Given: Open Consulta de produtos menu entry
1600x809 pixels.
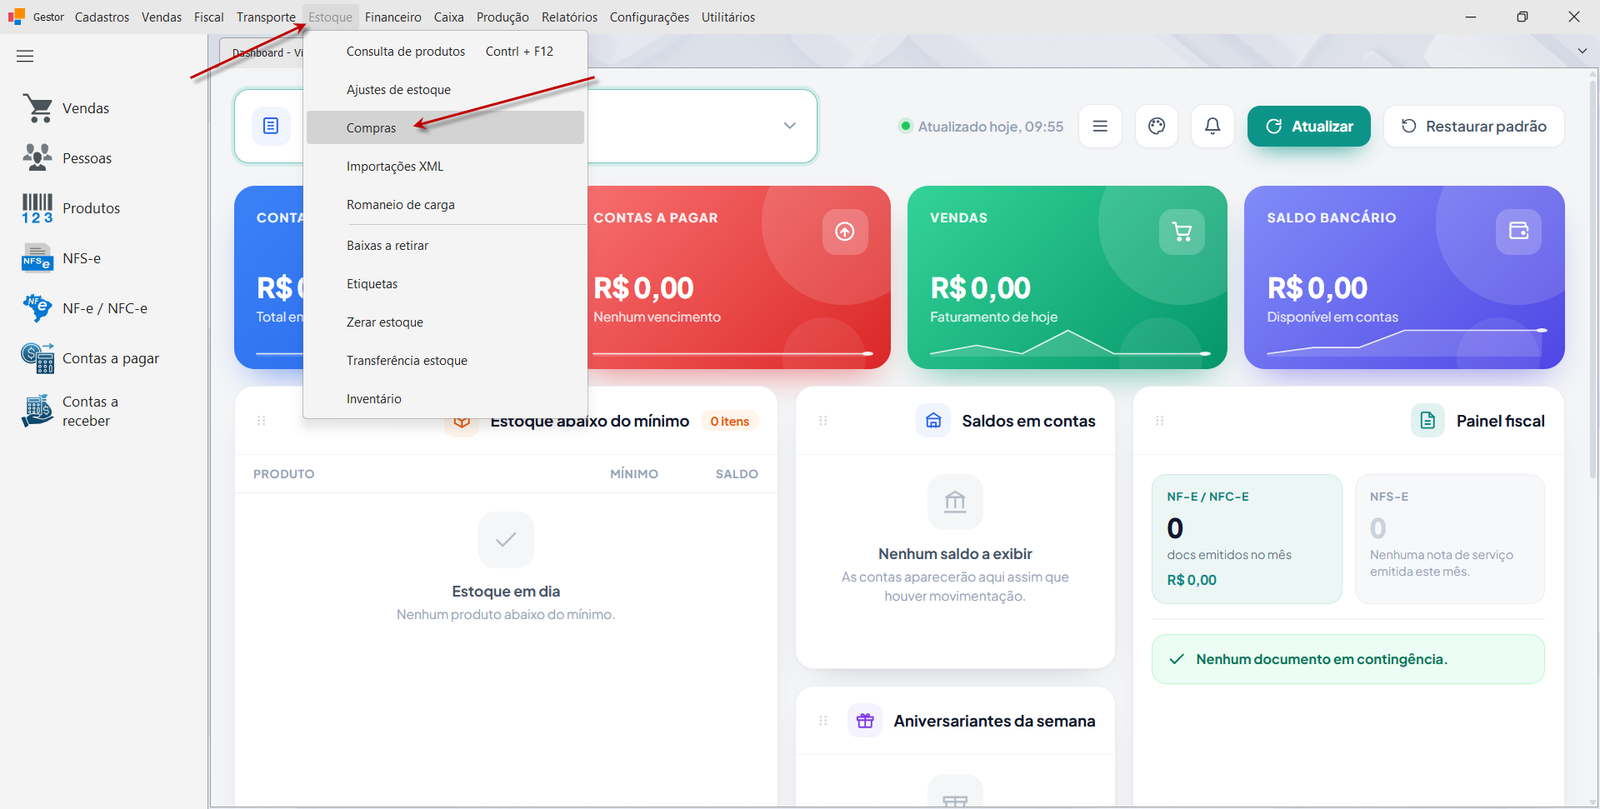Looking at the screenshot, I should pos(445,51).
